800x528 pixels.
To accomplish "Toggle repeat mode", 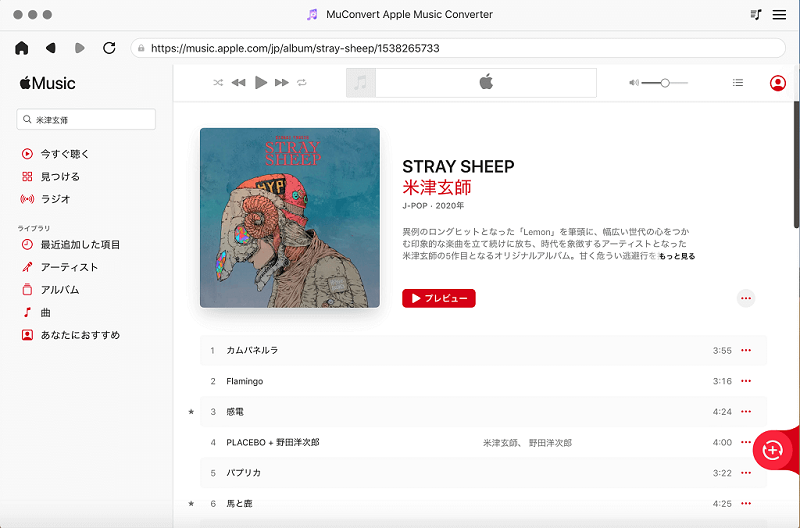I will (x=302, y=83).
